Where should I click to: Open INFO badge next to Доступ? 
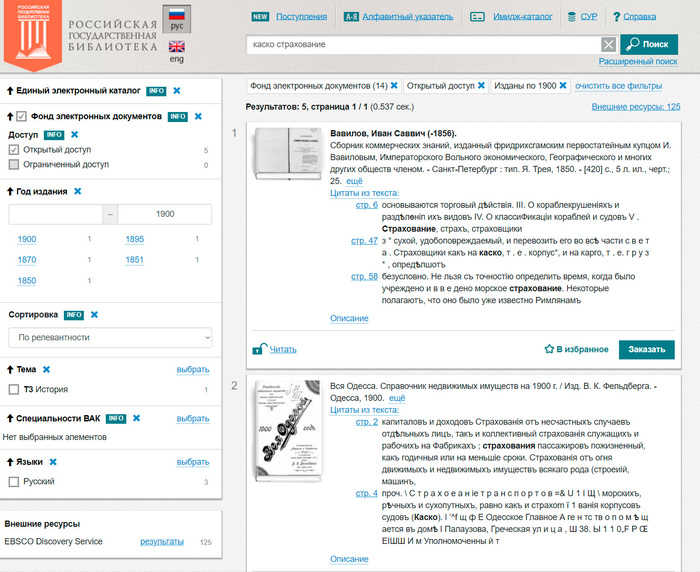54,134
